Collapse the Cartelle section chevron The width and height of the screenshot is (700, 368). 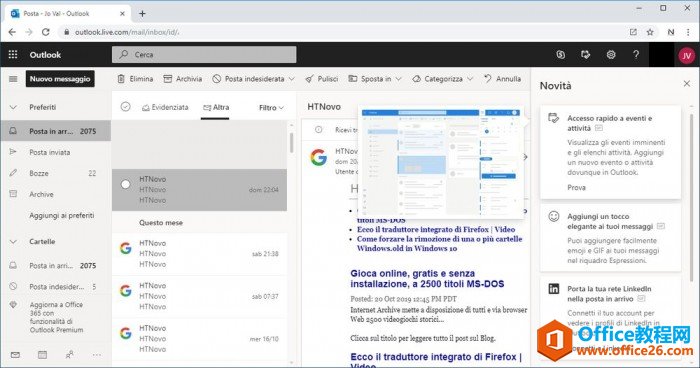click(x=13, y=242)
